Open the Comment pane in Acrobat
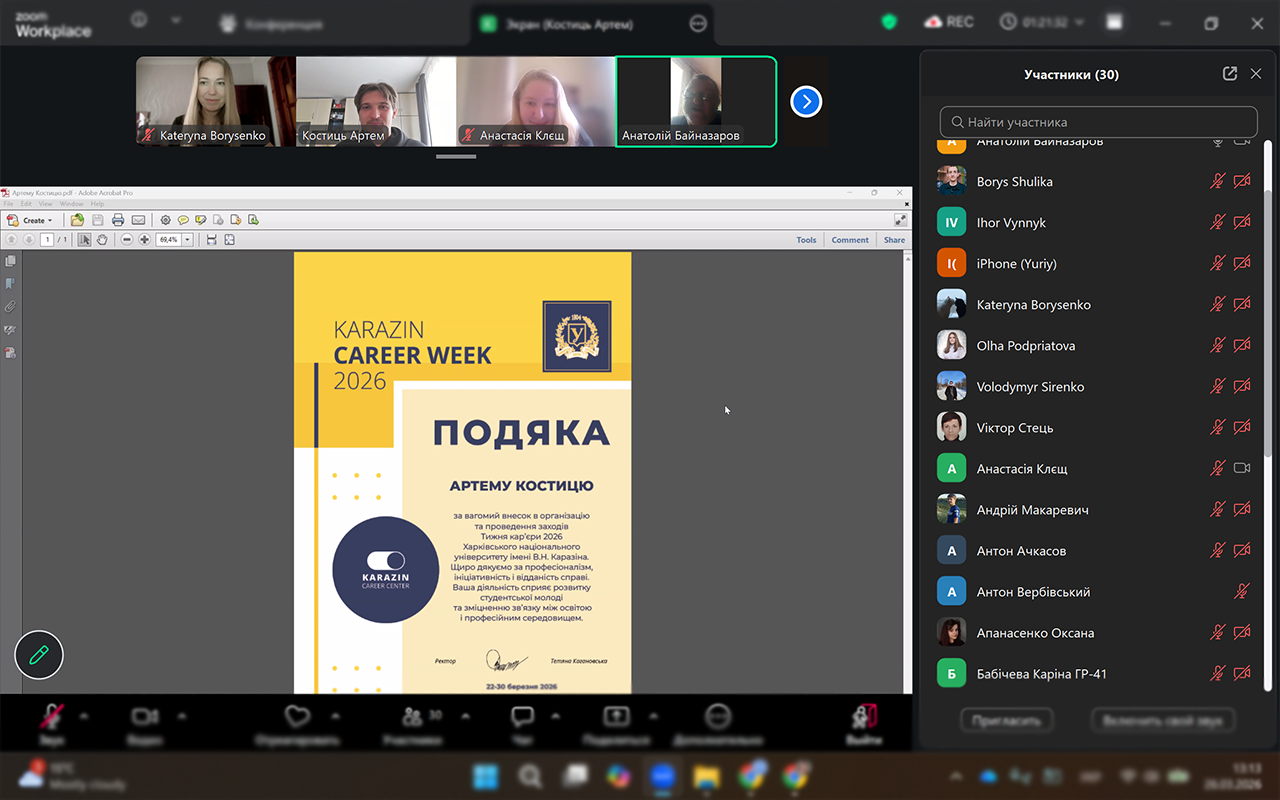 pyautogui.click(x=850, y=240)
